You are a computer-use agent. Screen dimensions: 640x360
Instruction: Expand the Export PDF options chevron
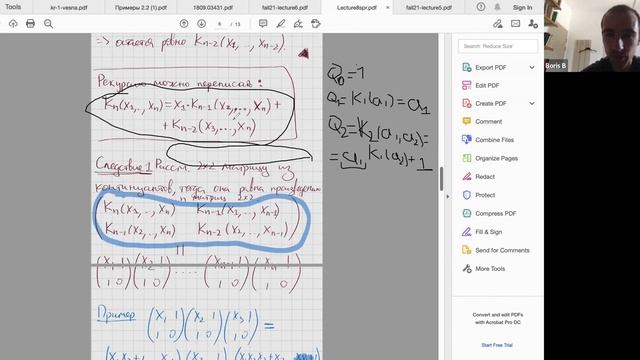[532, 67]
